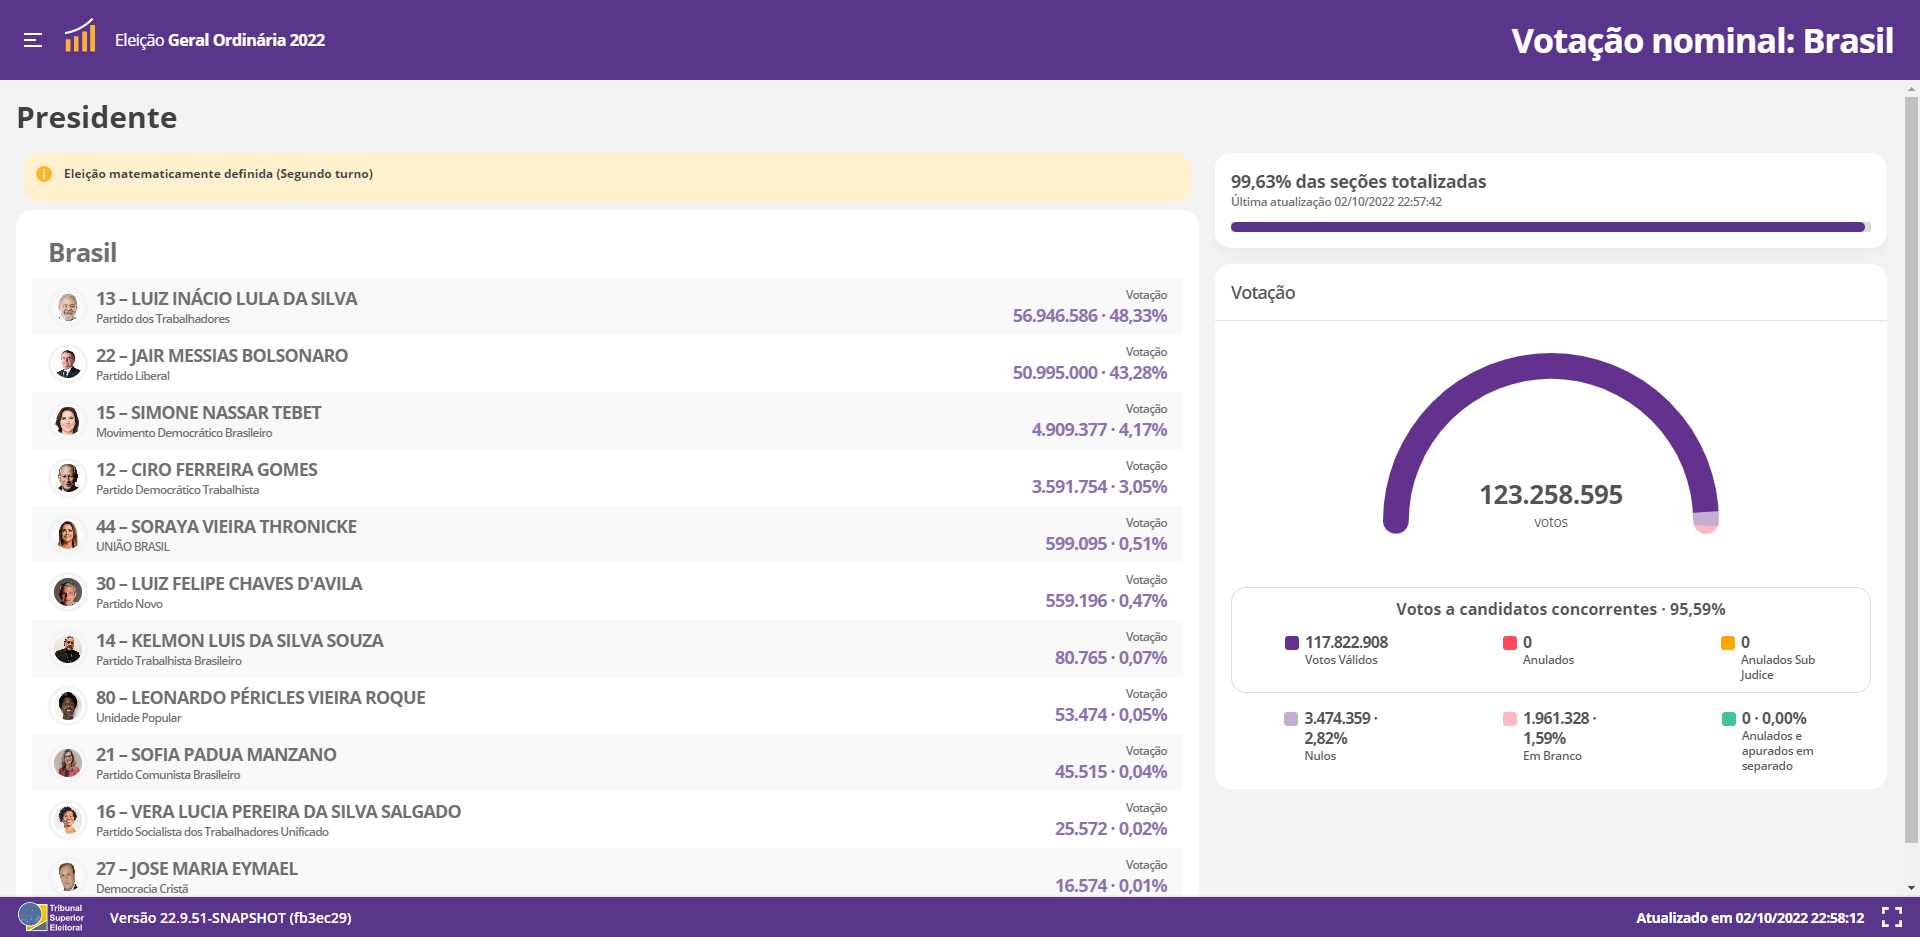
Task: Click Atualizado em 02/10/2022 22:58:12 text
Action: (1750, 918)
